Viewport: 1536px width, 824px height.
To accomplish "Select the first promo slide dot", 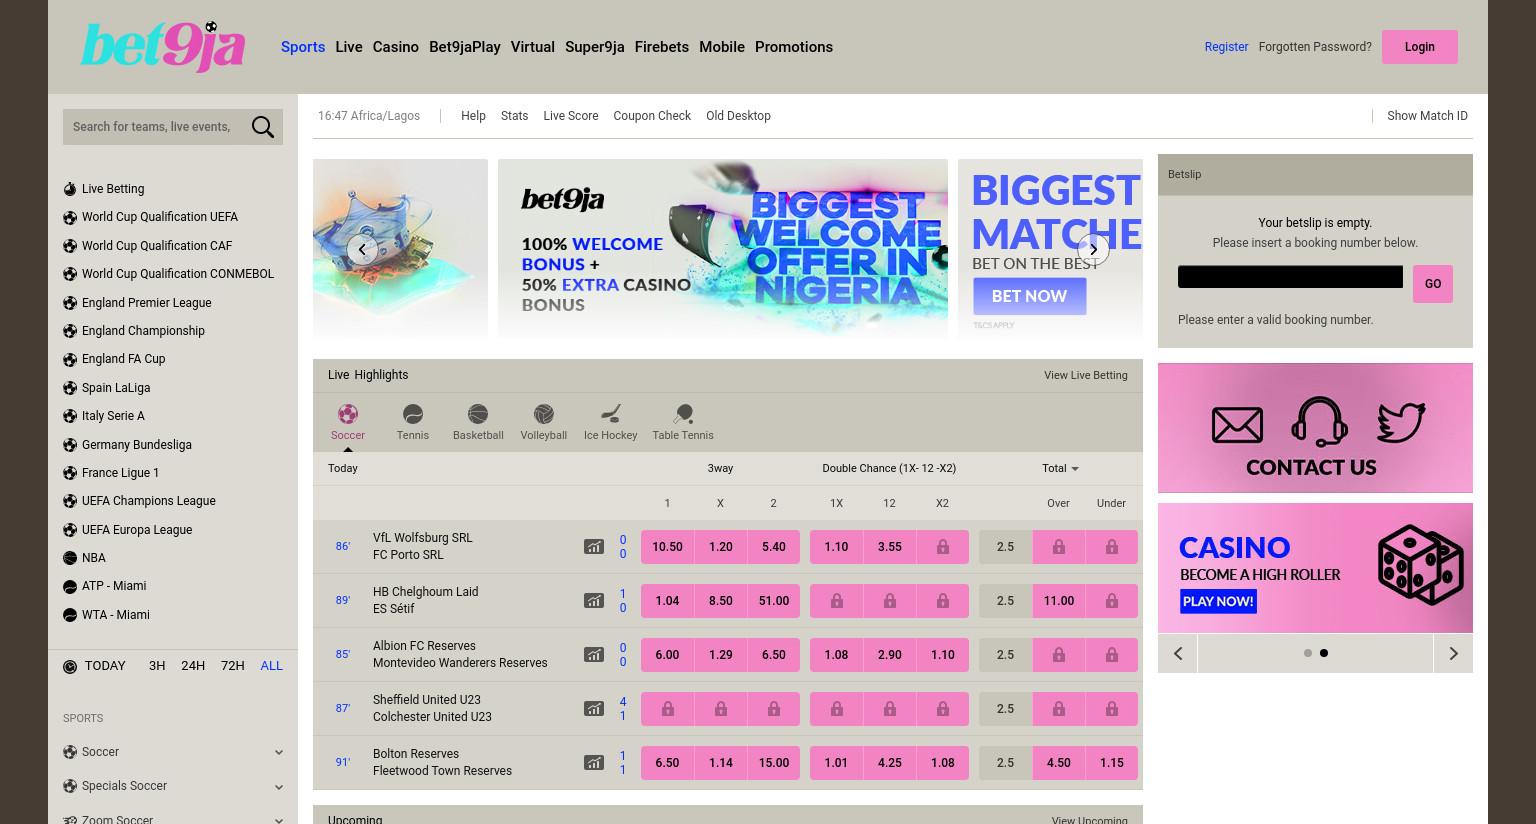I will tap(1308, 653).
